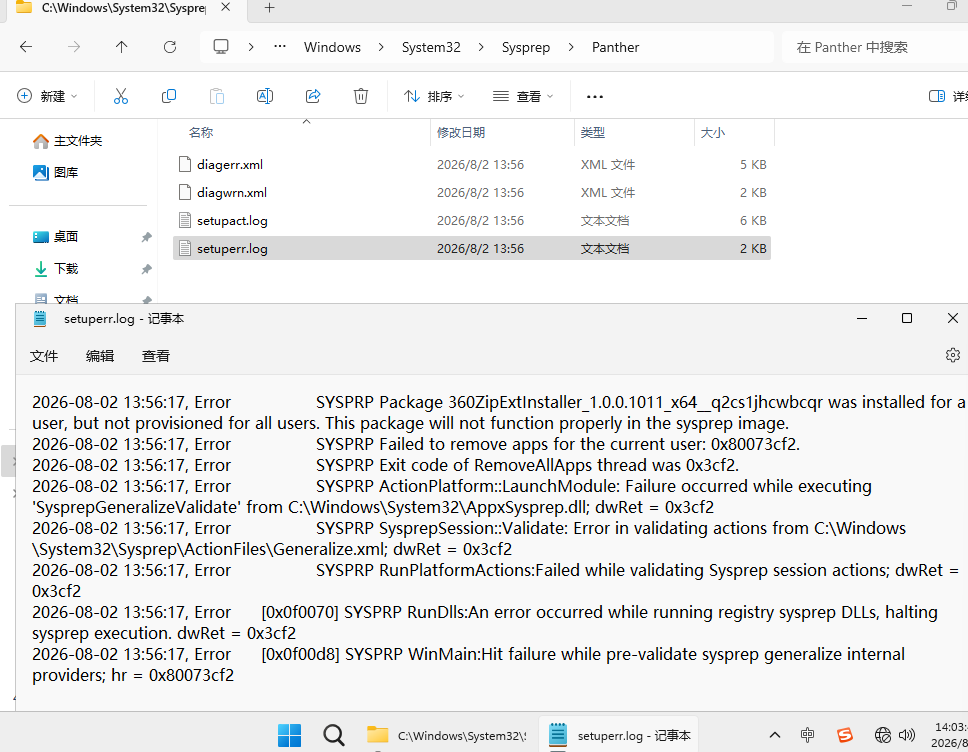Open Notepad 编辑 menu
This screenshot has width=968, height=752.
click(99, 356)
